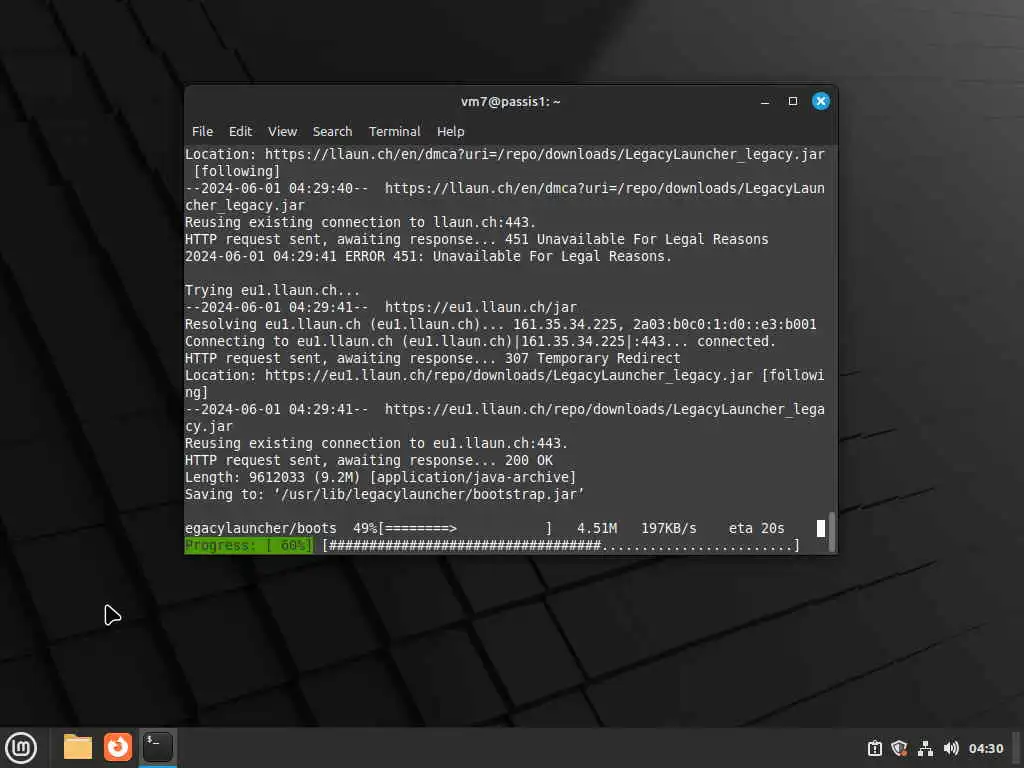This screenshot has width=1024, height=768.
Task: Launch the Files folder icon in taskbar
Action: tap(78, 747)
